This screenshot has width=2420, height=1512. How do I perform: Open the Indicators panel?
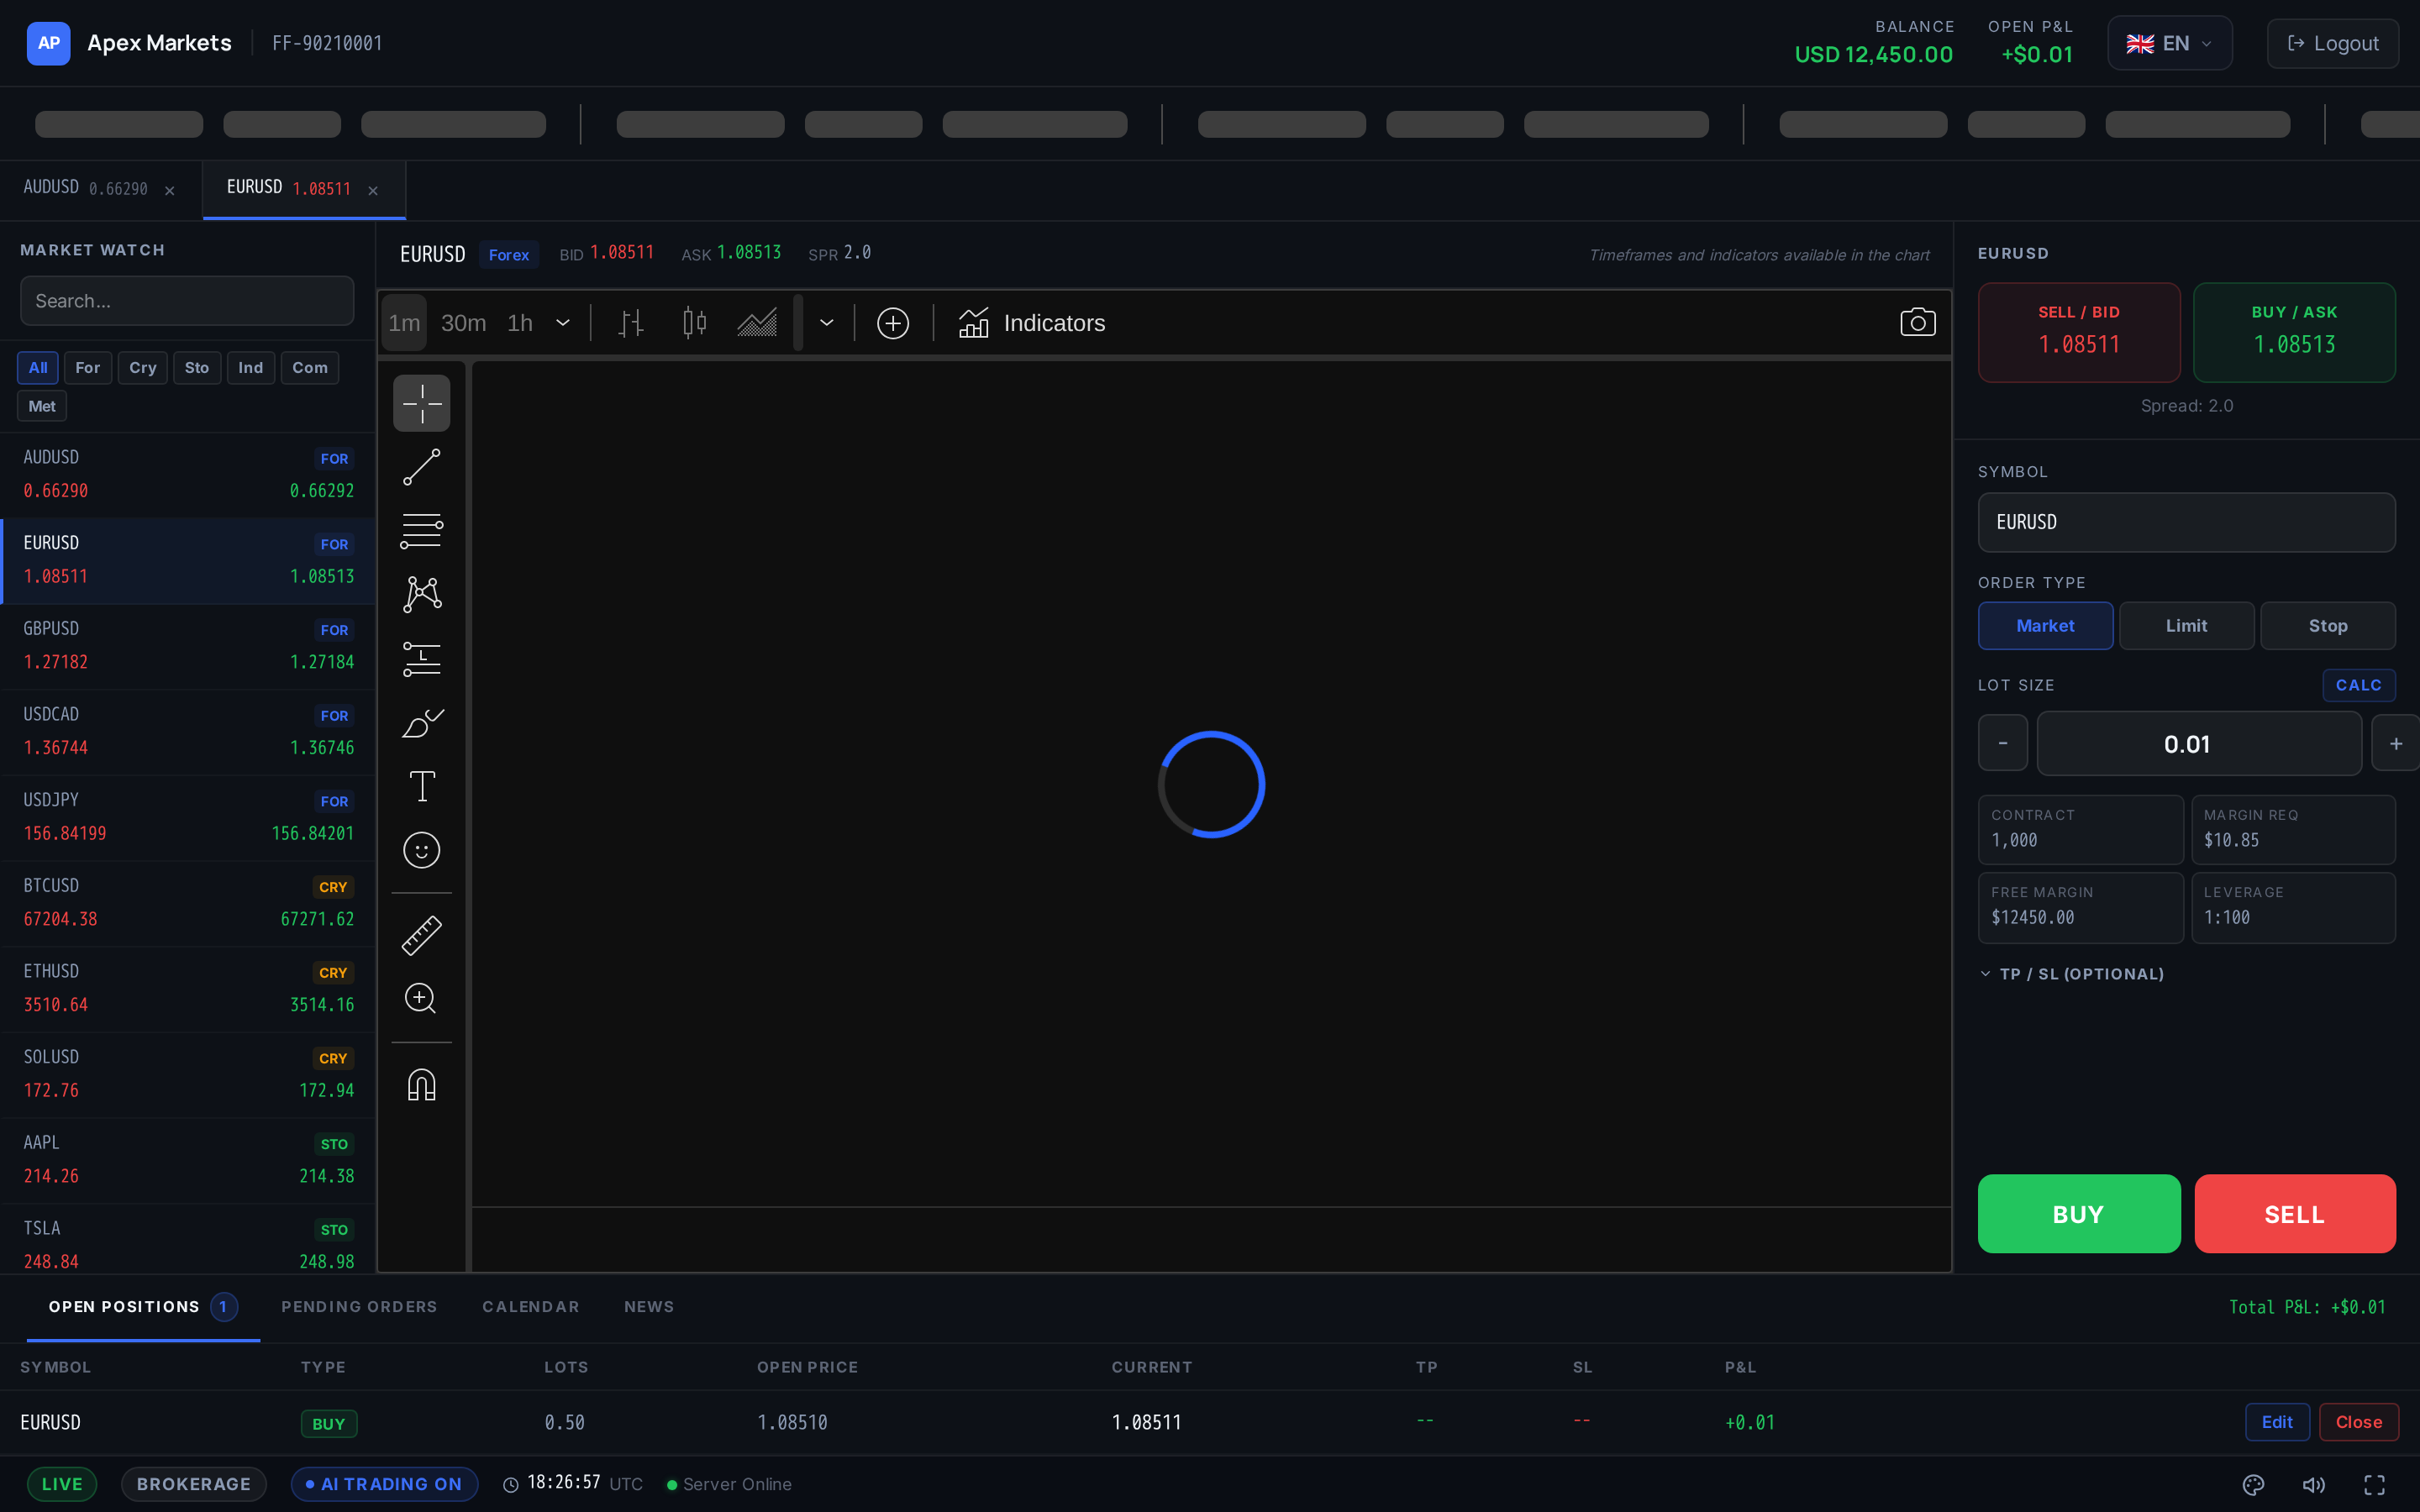pos(1032,323)
